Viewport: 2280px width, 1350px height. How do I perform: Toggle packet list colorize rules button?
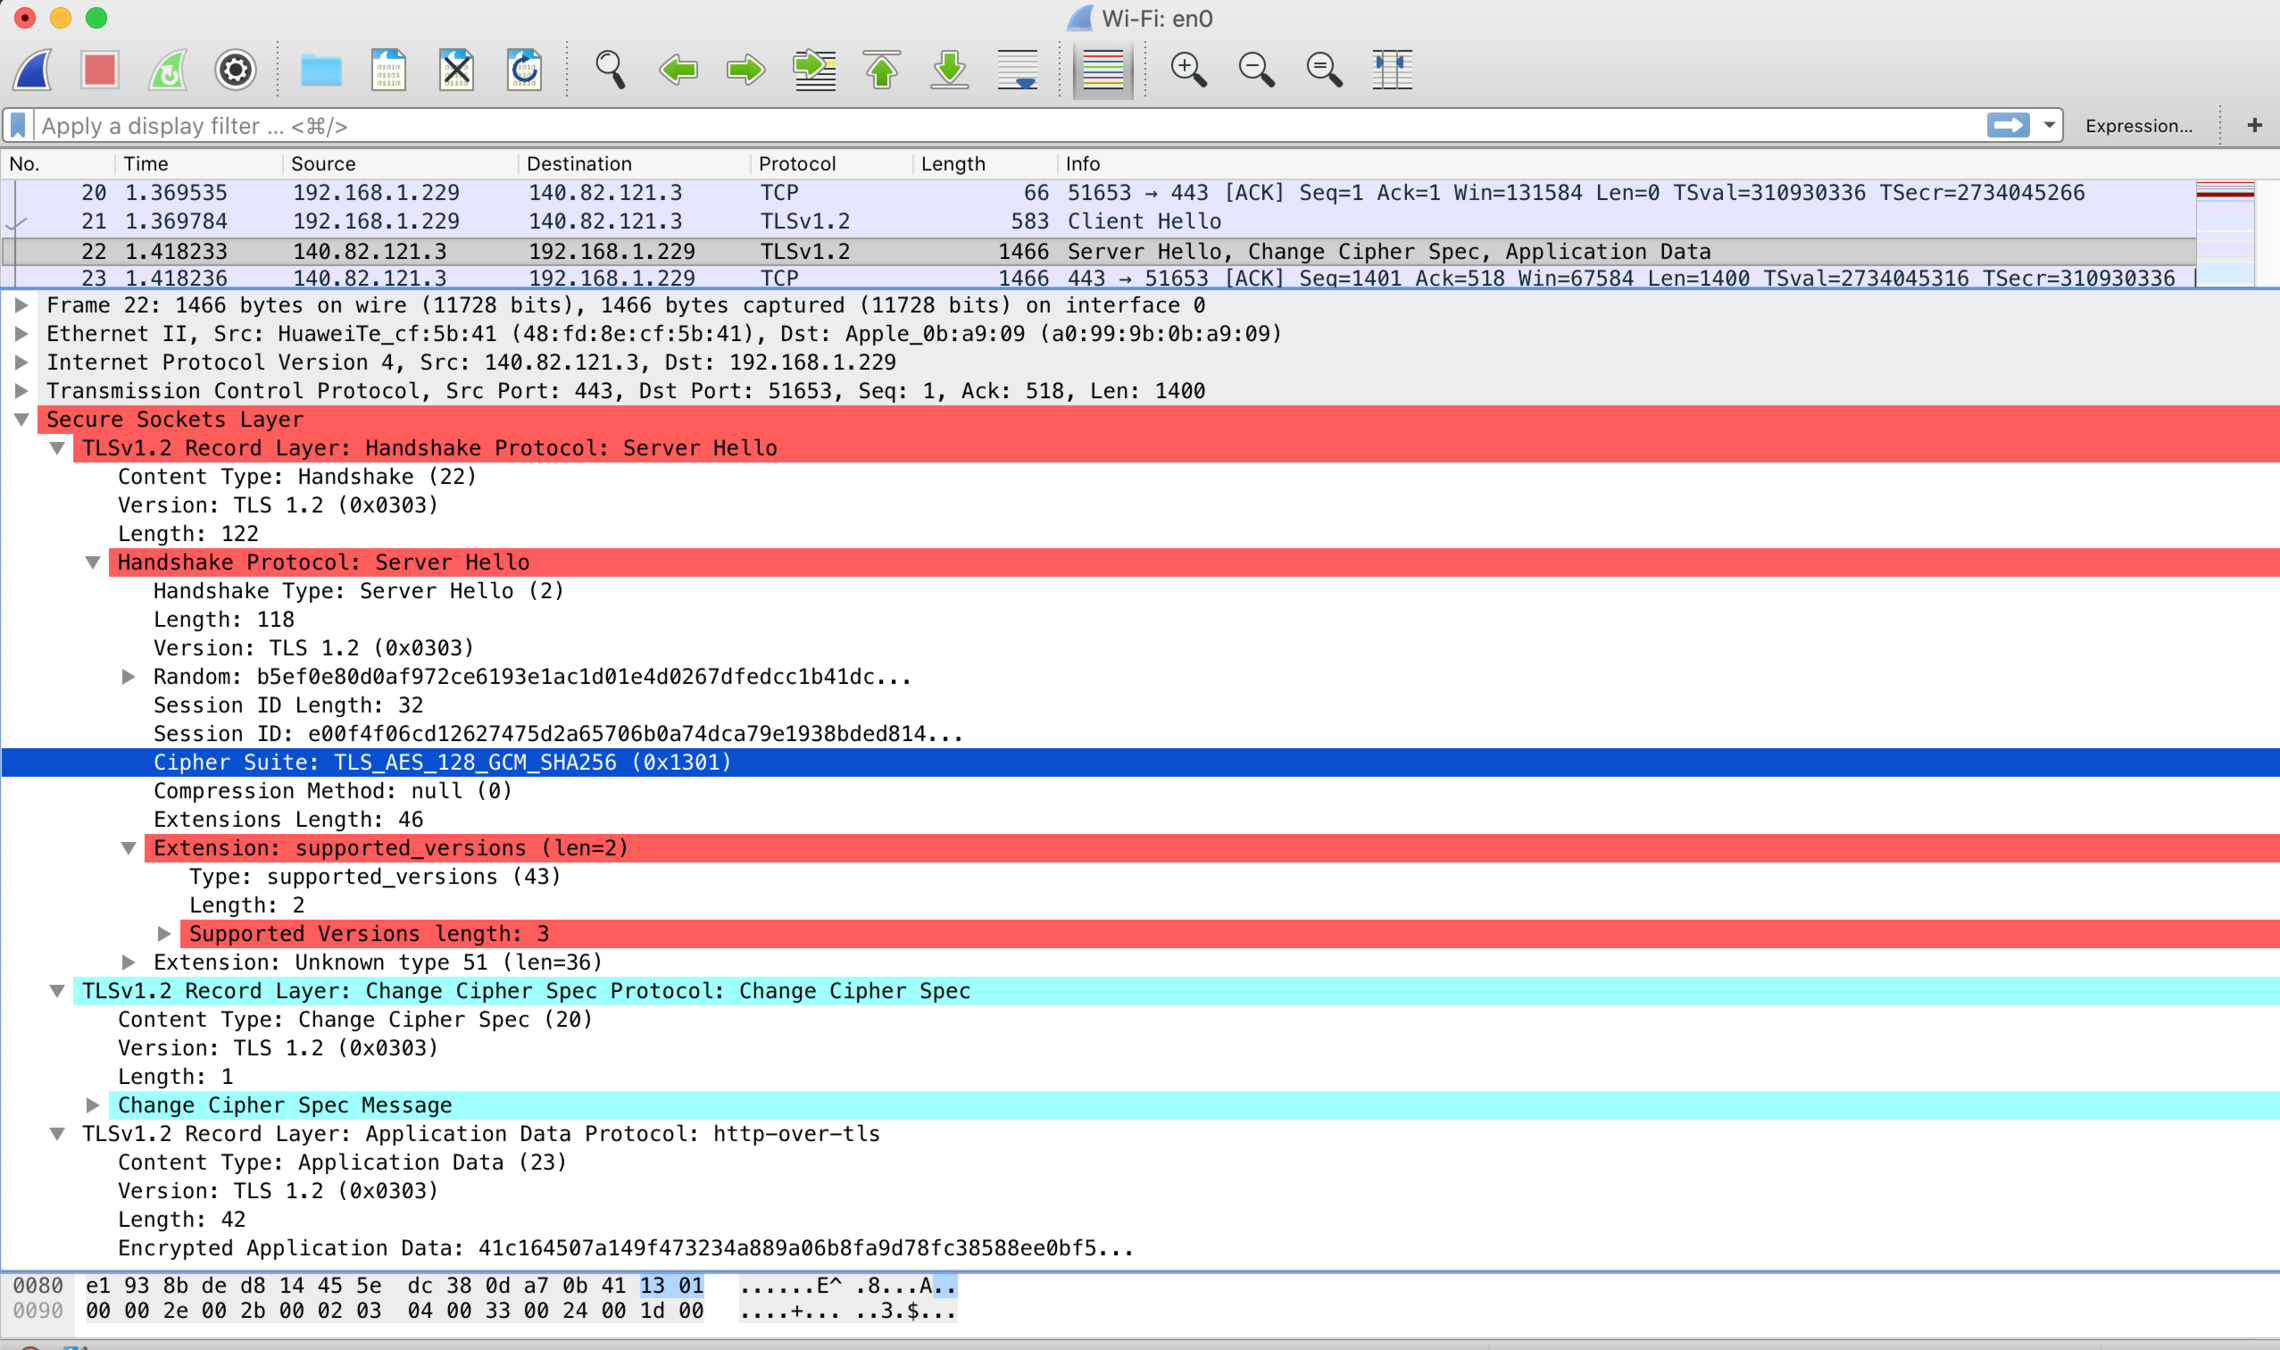click(x=1103, y=69)
